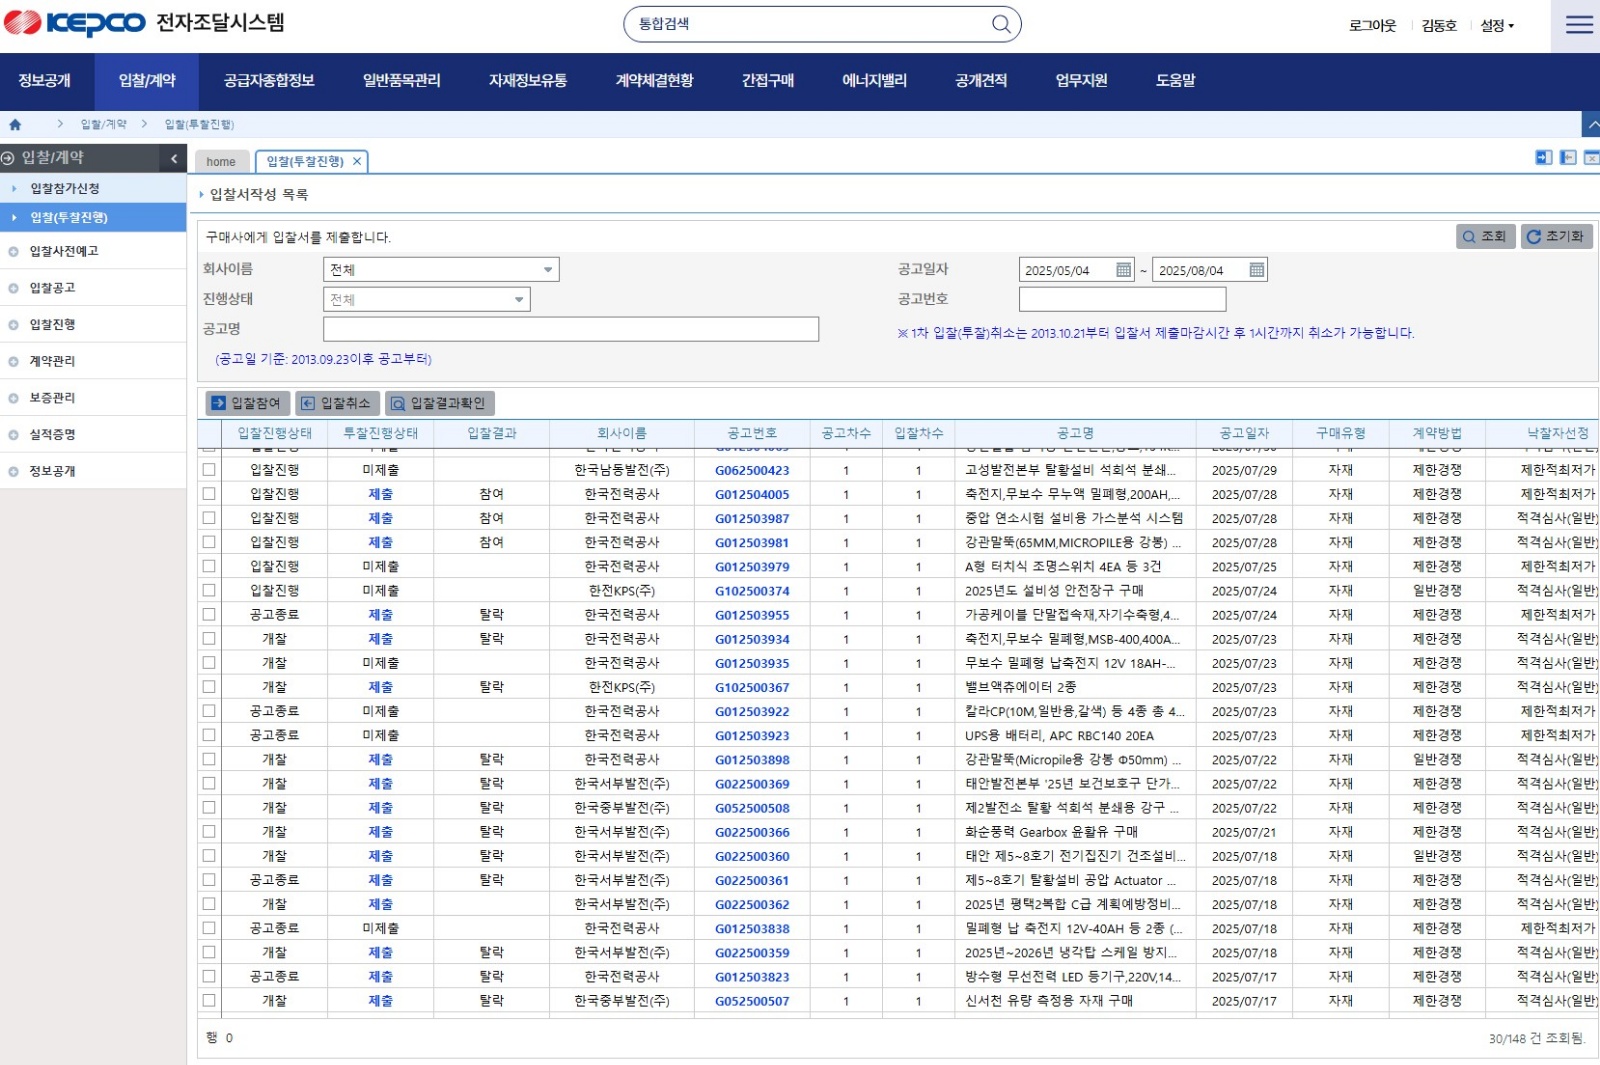Click the 입찰/계약 breadcrumb link
This screenshot has height=1065, width=1600.
click(x=104, y=124)
